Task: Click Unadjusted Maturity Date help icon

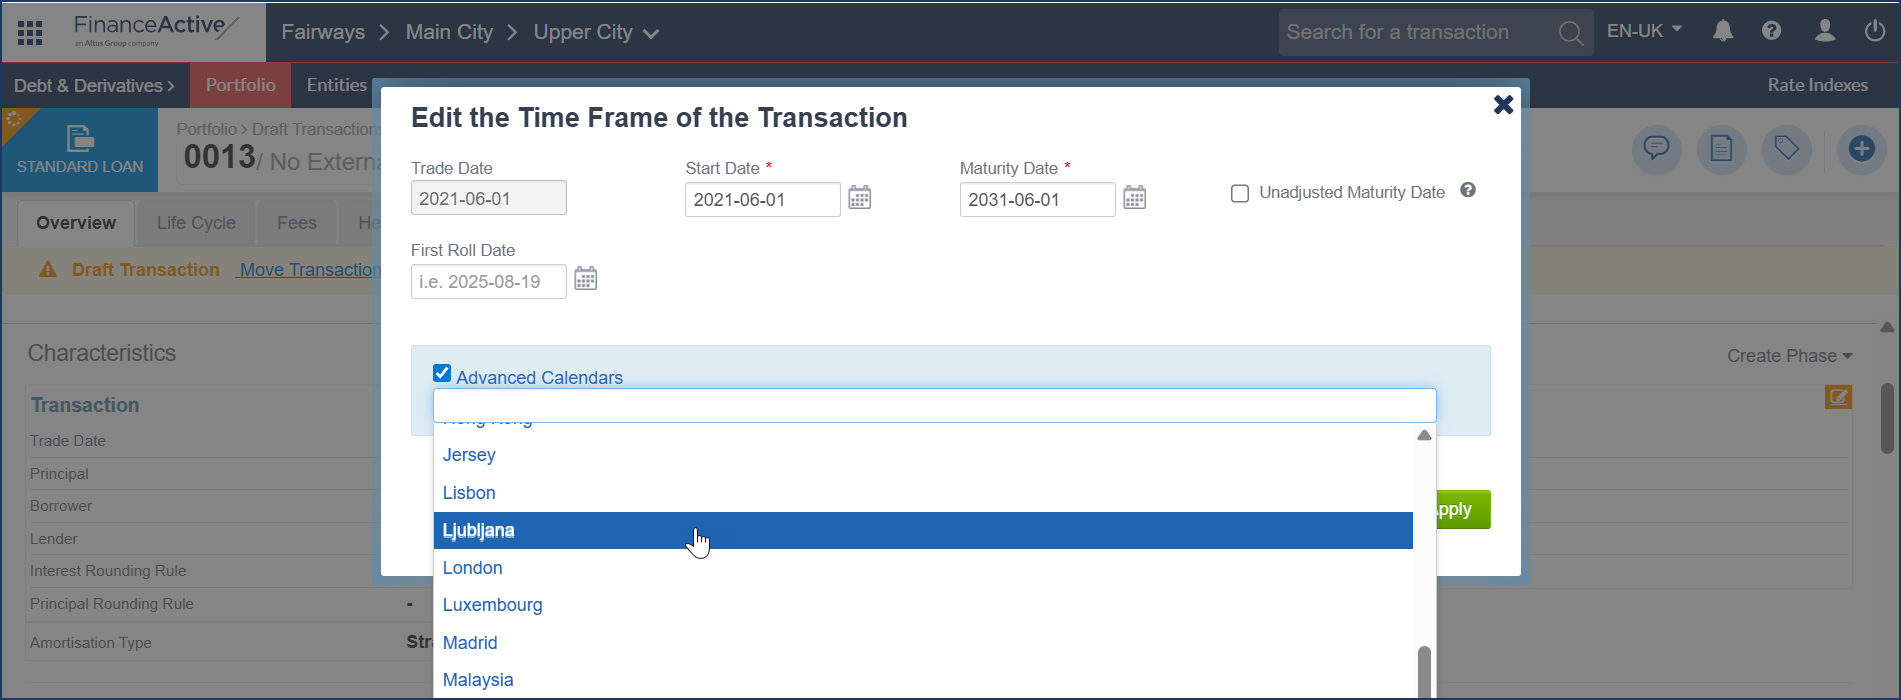Action: click(1467, 190)
